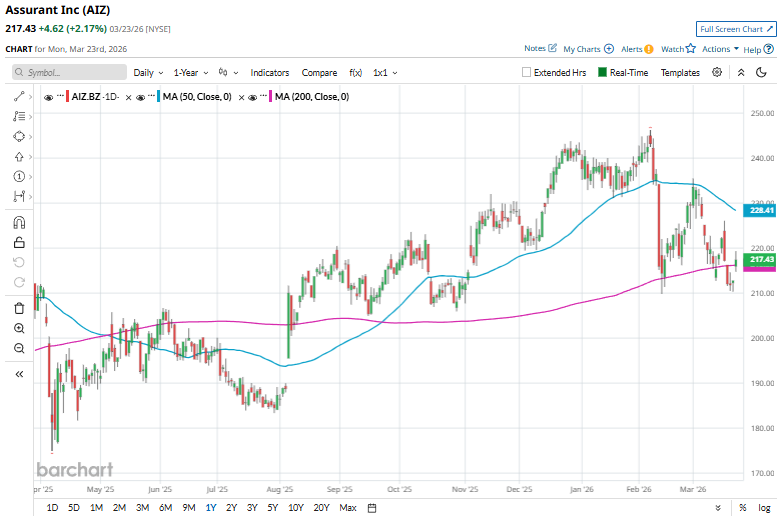
Task: Select the trend line drawing tool
Action: tap(19, 97)
